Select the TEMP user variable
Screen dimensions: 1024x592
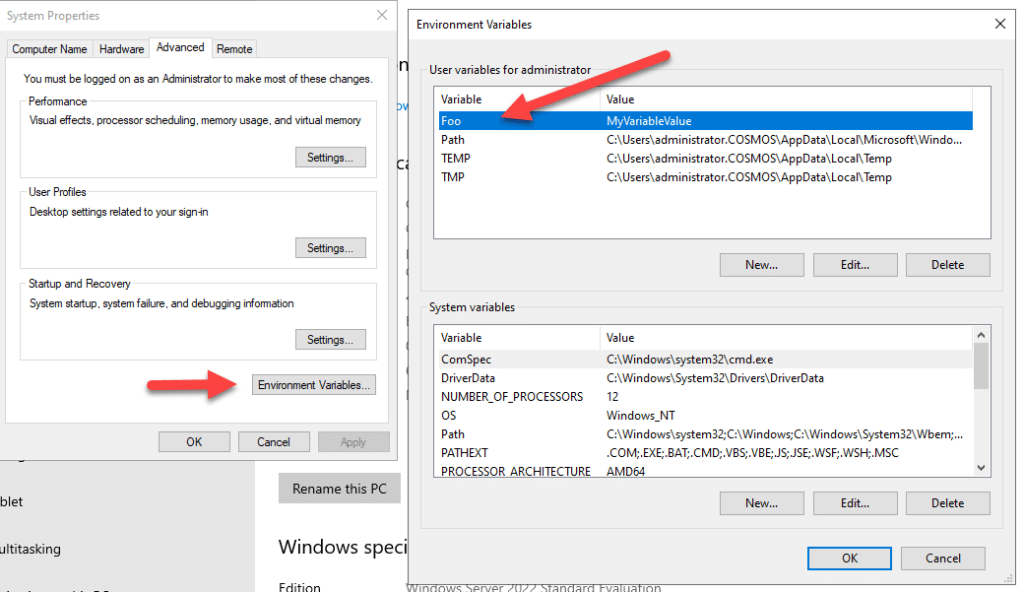(600, 158)
